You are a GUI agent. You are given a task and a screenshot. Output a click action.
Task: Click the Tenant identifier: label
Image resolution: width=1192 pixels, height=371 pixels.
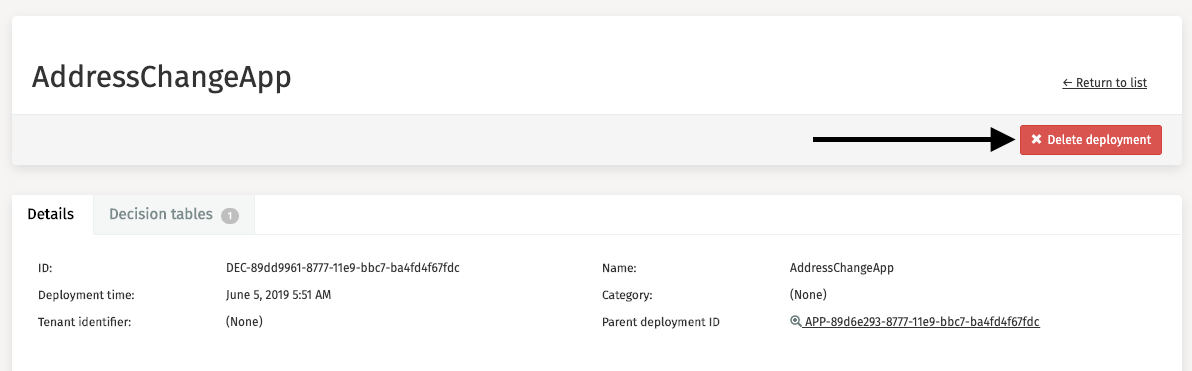pos(84,322)
